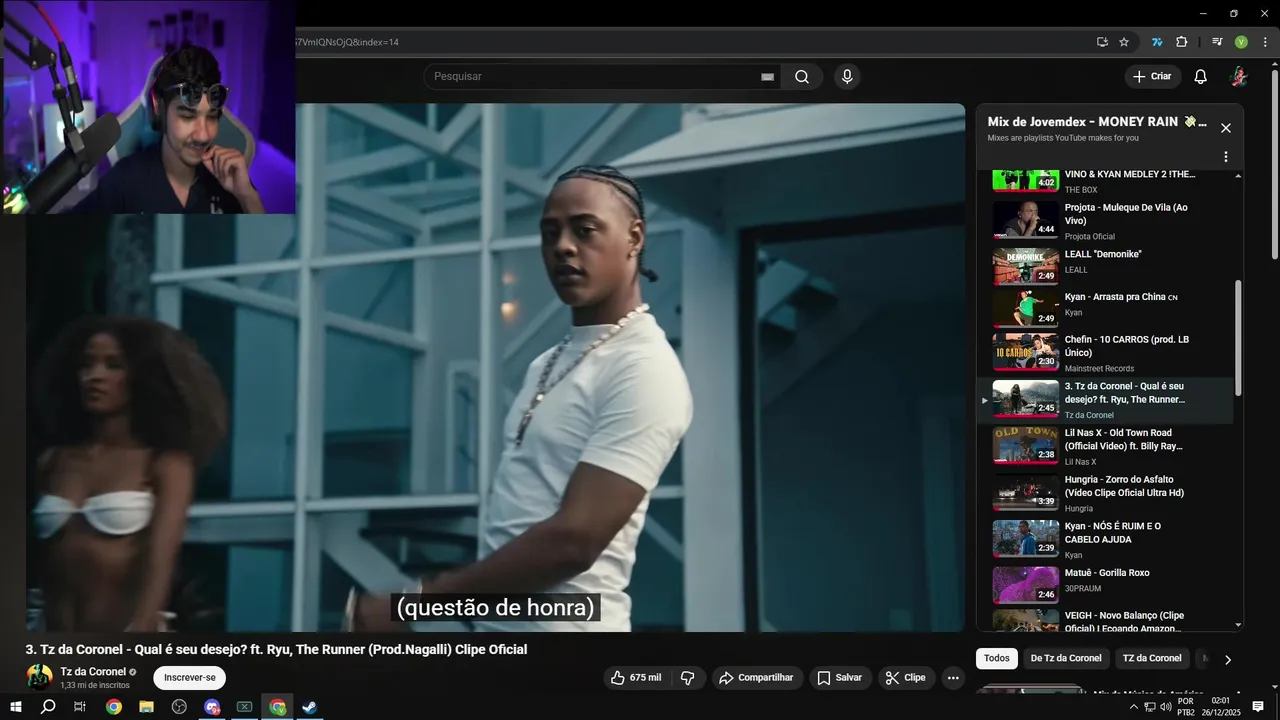Open Discord from taskbar
The height and width of the screenshot is (720, 1280).
point(212,707)
